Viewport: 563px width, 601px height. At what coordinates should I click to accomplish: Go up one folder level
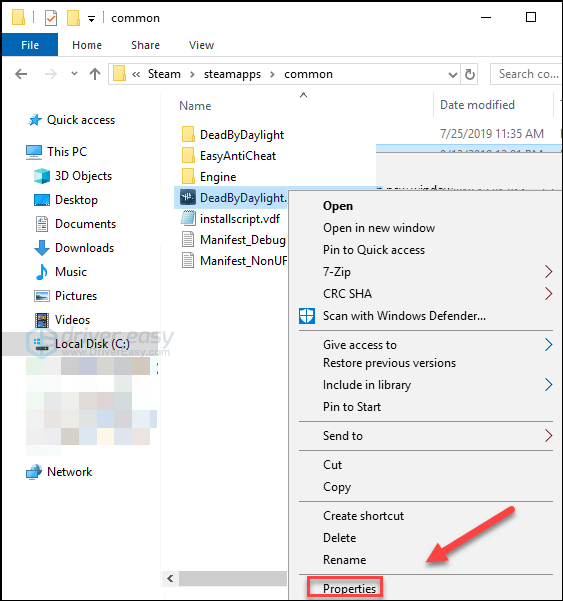[x=95, y=74]
